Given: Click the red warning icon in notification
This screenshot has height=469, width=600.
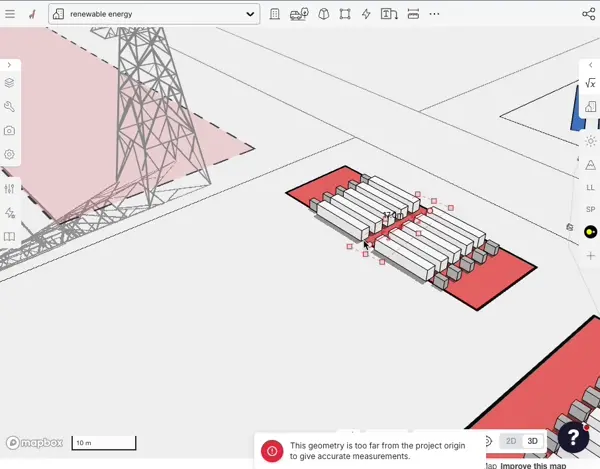Looking at the screenshot, I should pyautogui.click(x=272, y=451).
